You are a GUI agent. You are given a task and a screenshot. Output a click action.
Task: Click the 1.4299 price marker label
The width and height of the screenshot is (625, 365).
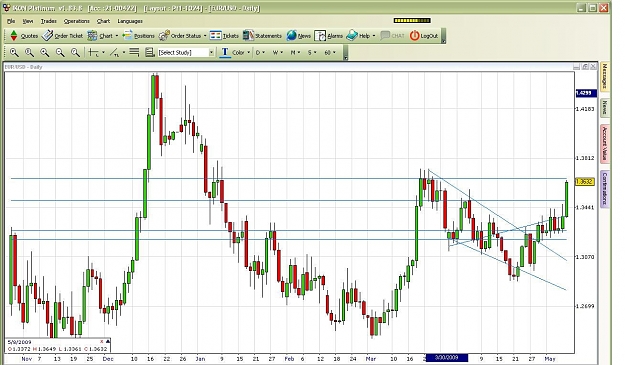(586, 93)
